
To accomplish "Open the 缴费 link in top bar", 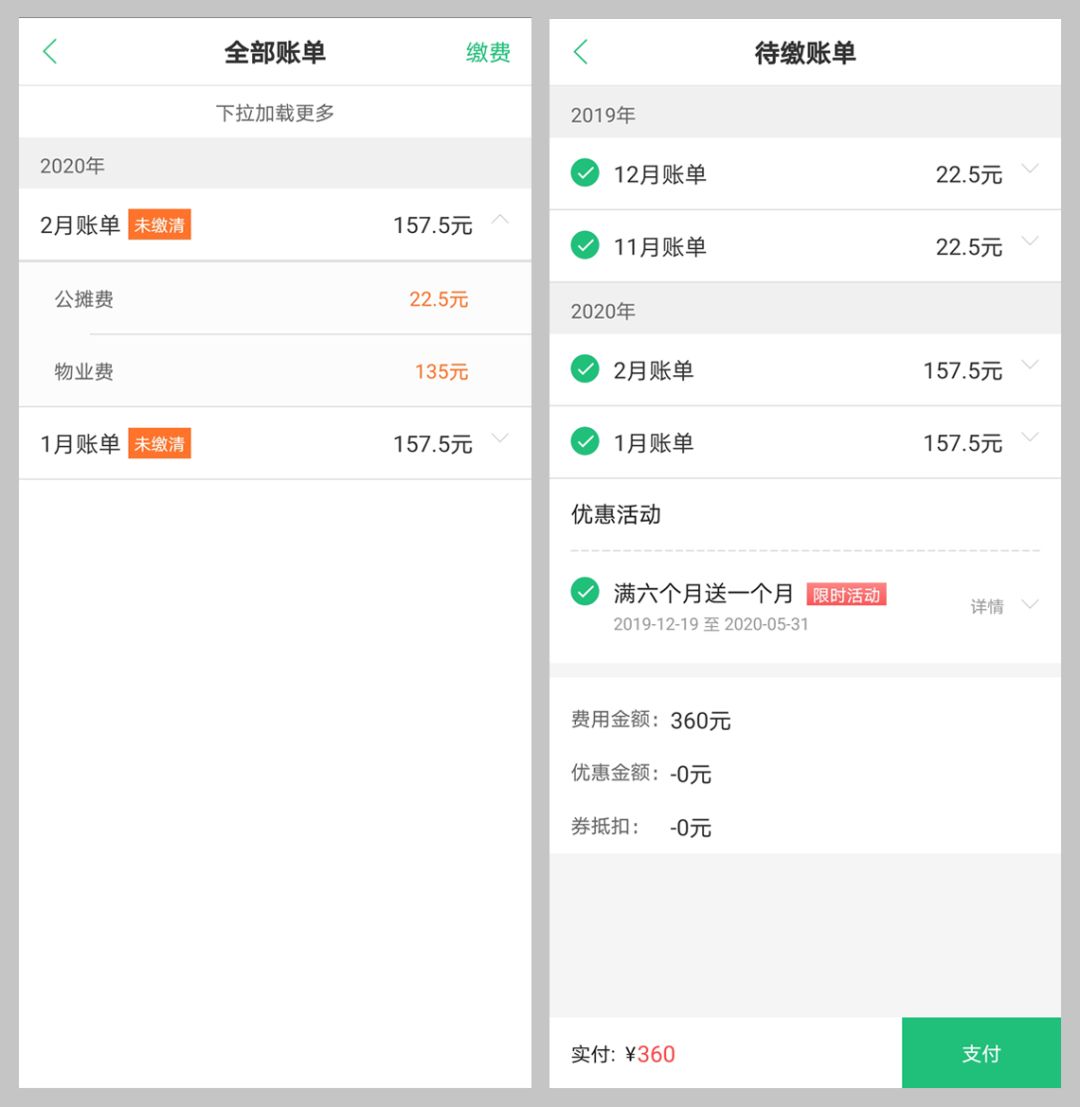I will pos(487,52).
